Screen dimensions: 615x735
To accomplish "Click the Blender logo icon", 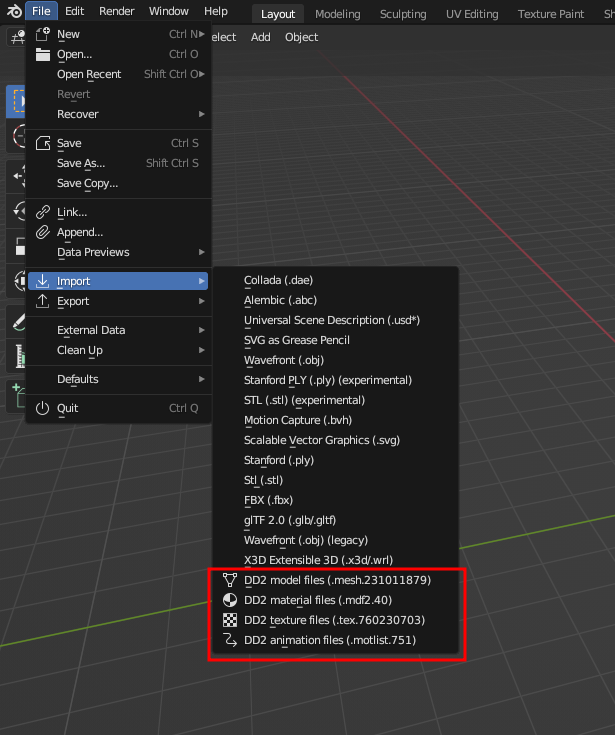I will coord(14,11).
